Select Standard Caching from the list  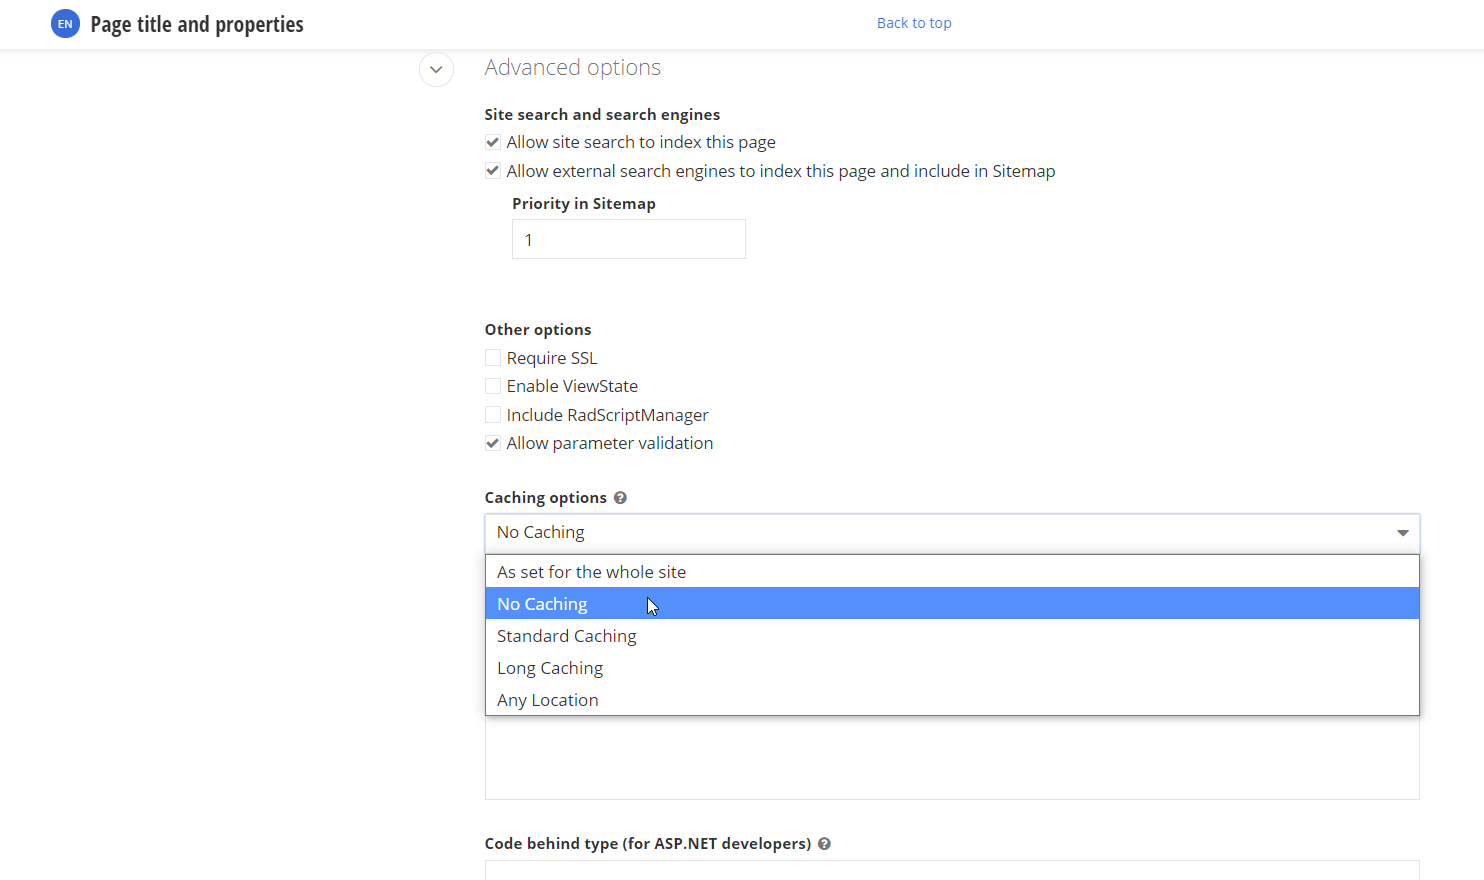tap(567, 635)
